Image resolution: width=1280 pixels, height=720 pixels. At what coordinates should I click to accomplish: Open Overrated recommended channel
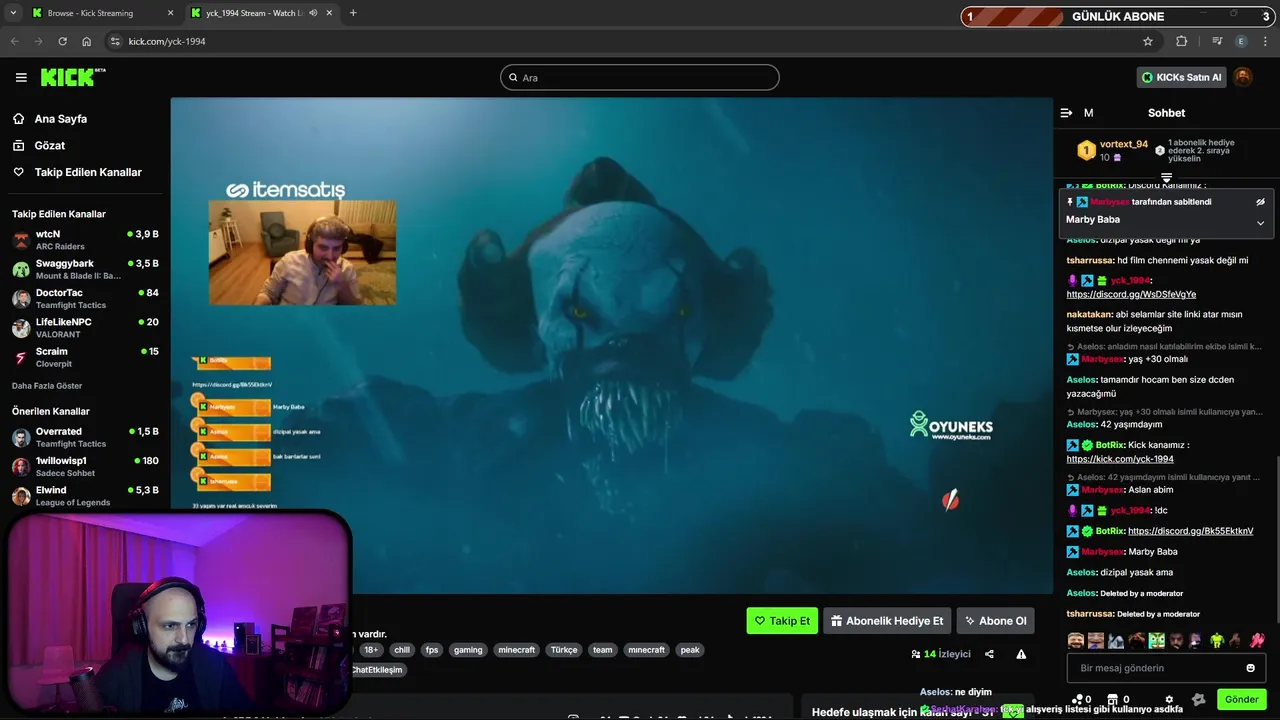click(85, 437)
